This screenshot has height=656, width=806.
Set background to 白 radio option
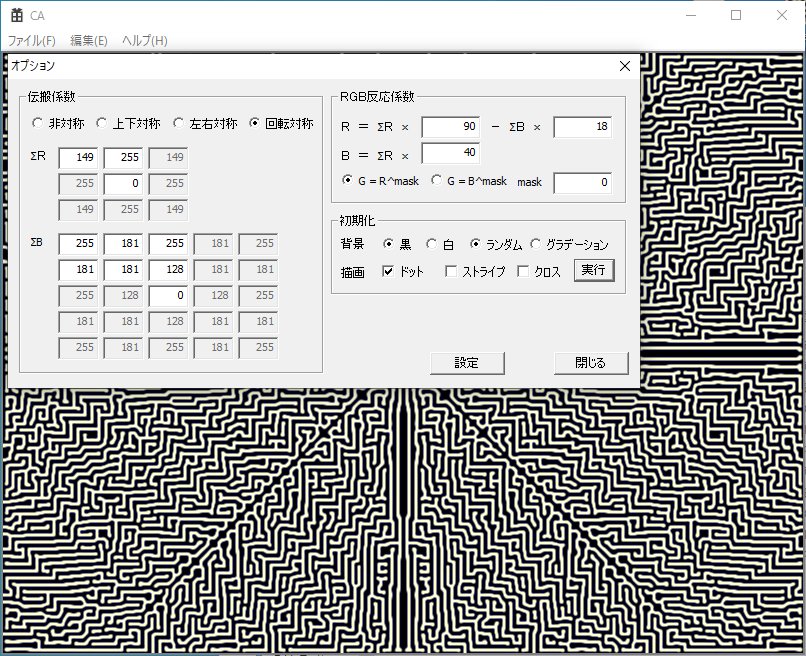pyautogui.click(x=432, y=245)
